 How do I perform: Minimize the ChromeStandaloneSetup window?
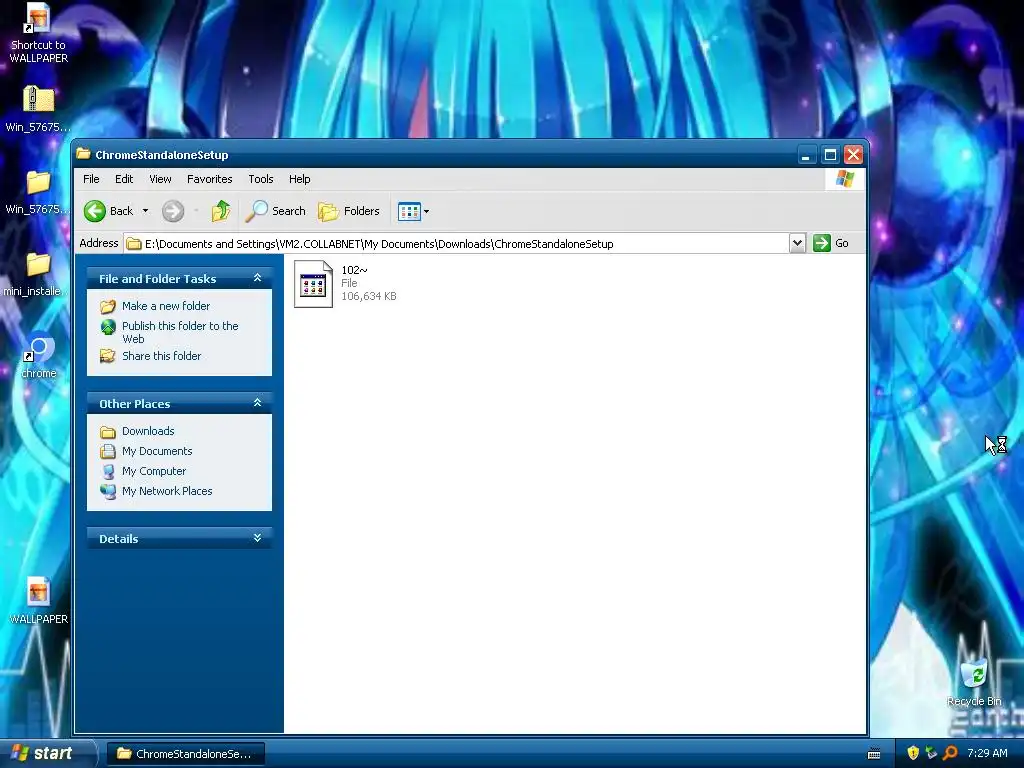point(807,155)
